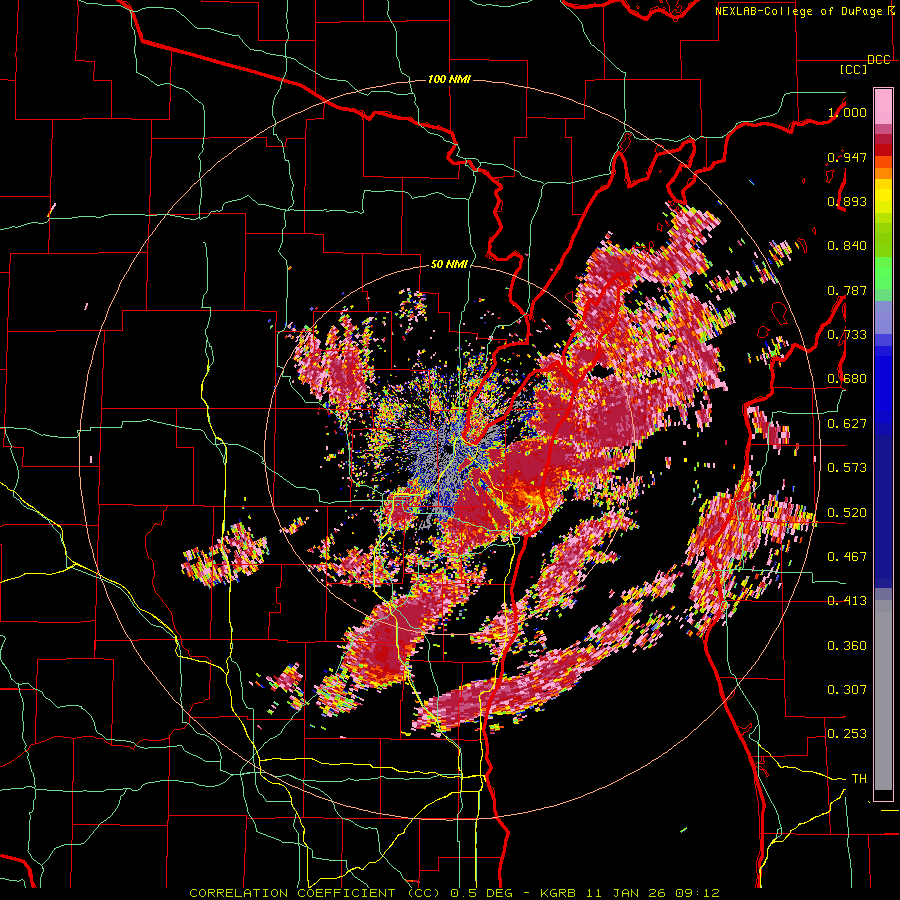Screen dimensions: 900x900
Task: Click the DCC label above the legend
Action: (x=878, y=59)
